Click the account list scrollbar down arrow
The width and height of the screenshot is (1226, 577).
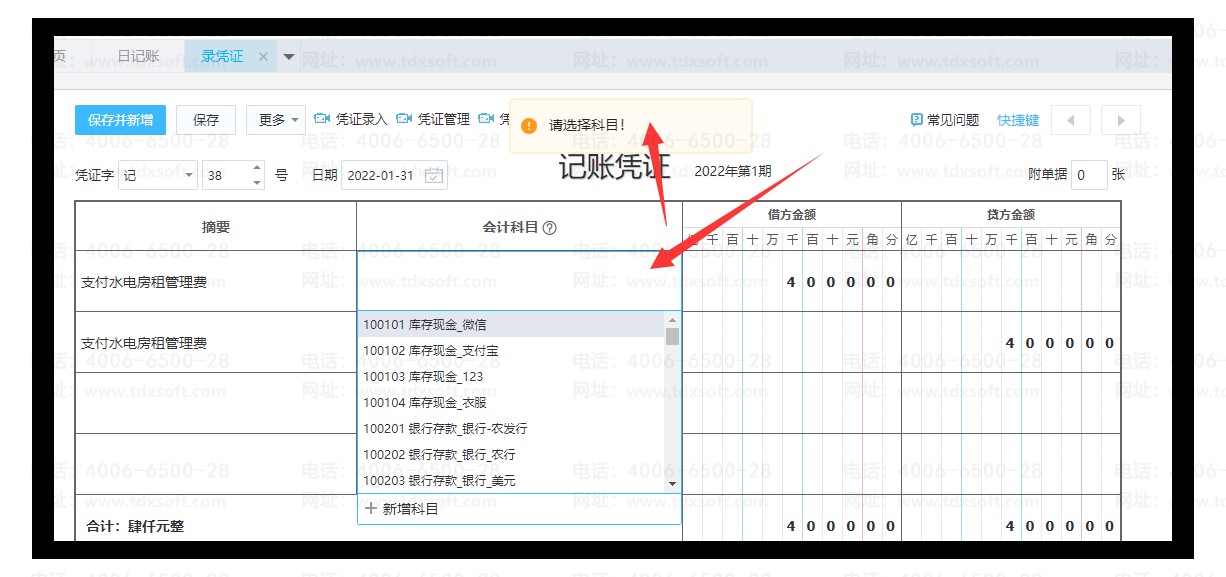[x=672, y=484]
